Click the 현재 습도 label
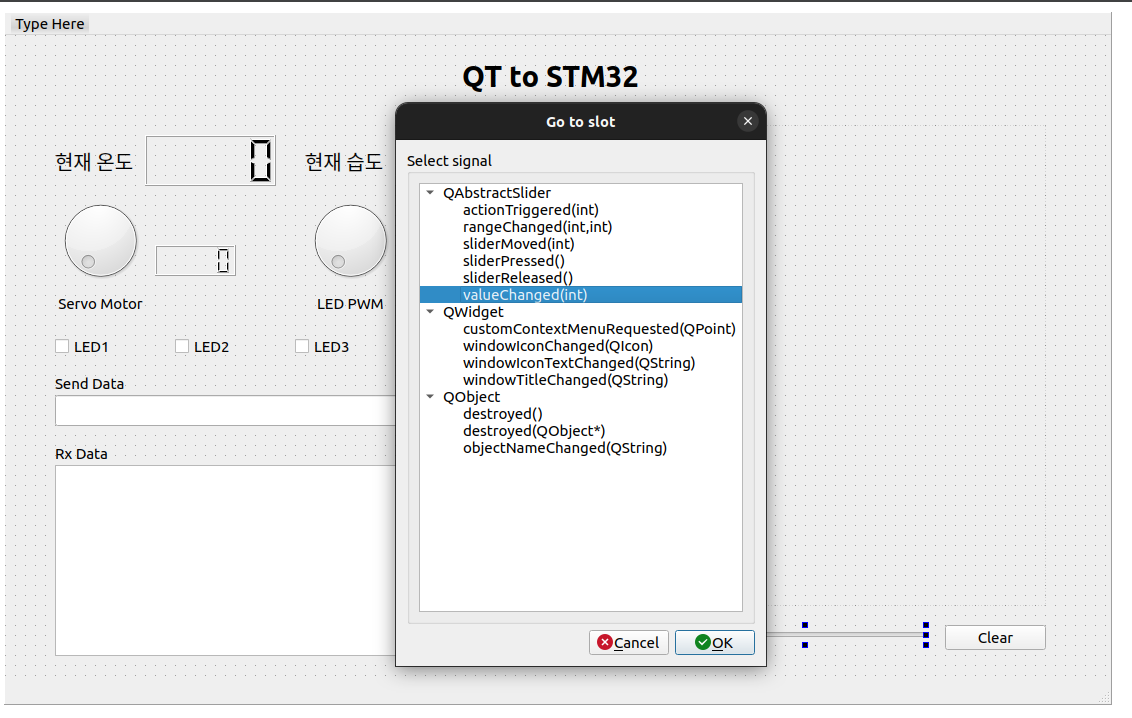The height and width of the screenshot is (718, 1132). click(344, 162)
